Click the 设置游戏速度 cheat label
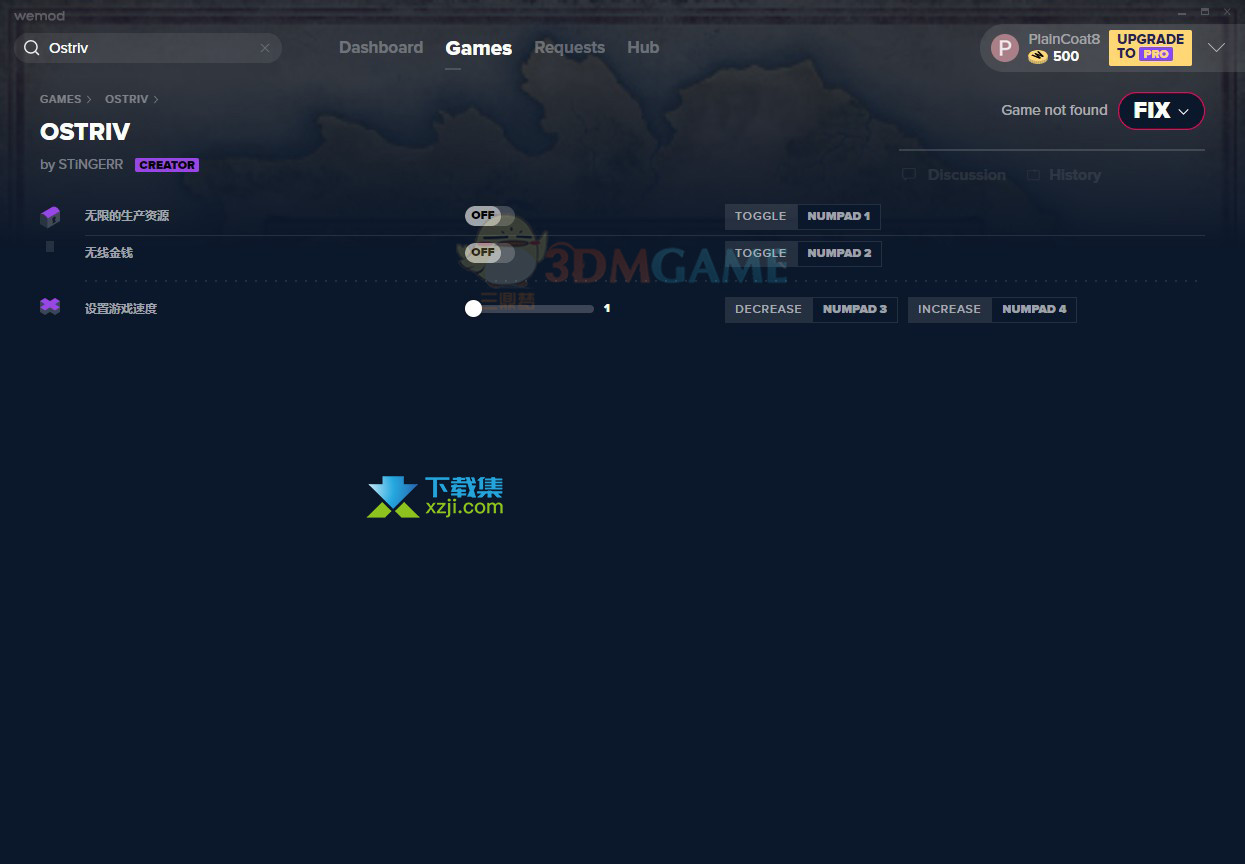Image resolution: width=1245 pixels, height=864 pixels. (121, 309)
